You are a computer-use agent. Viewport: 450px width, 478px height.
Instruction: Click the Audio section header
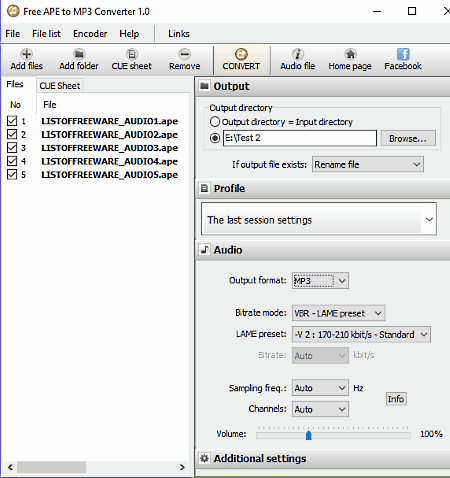point(323,250)
